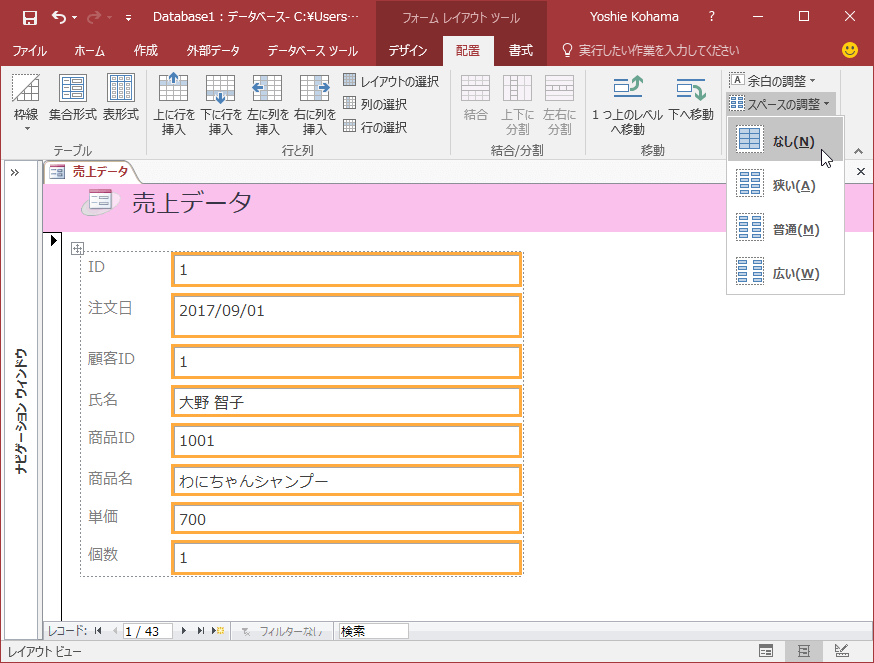Select 狭い(A) spacing option
This screenshot has width=874, height=663.
point(785,185)
